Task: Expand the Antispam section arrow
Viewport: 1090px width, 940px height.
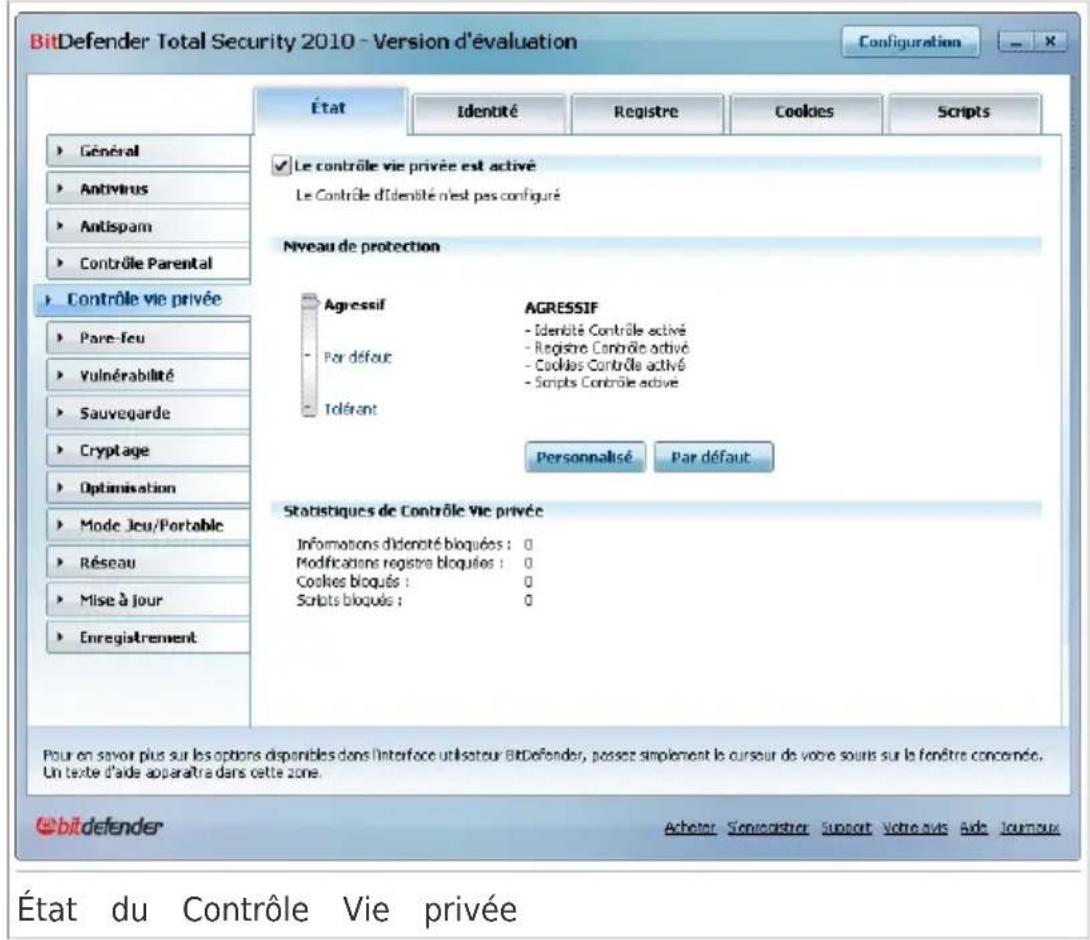Action: point(60,226)
